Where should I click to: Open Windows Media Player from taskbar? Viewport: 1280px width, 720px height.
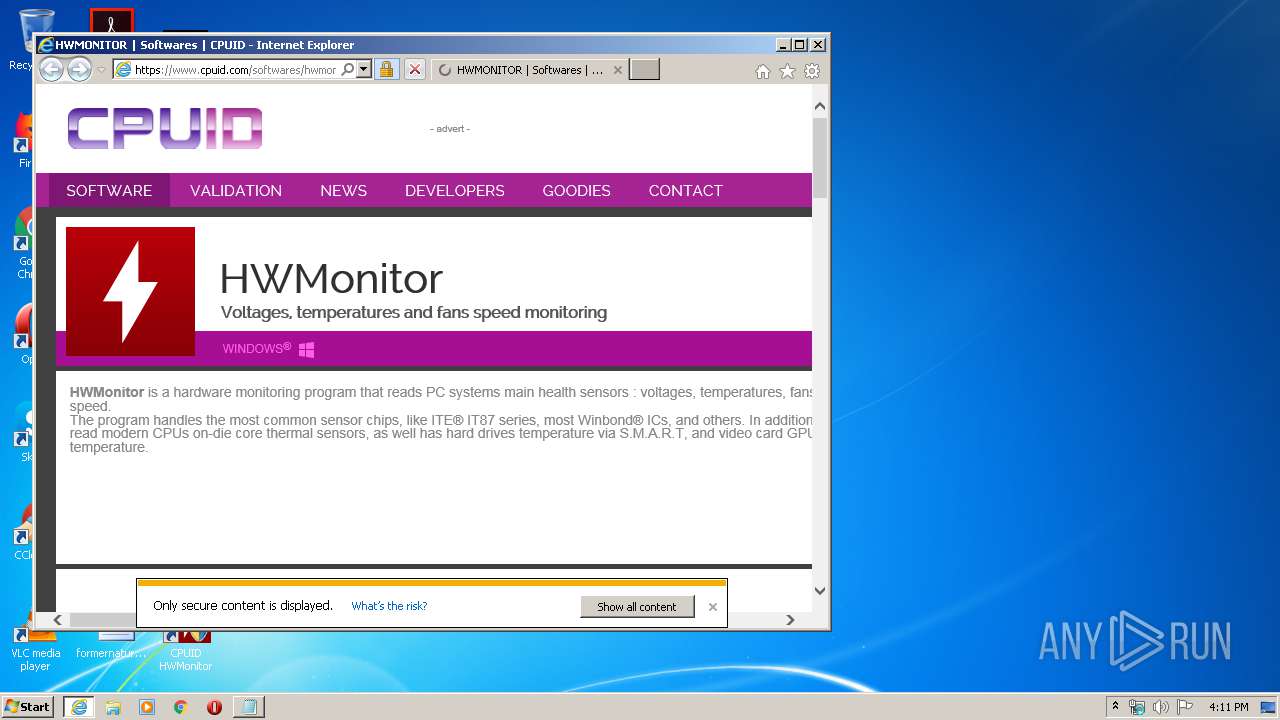(x=147, y=707)
